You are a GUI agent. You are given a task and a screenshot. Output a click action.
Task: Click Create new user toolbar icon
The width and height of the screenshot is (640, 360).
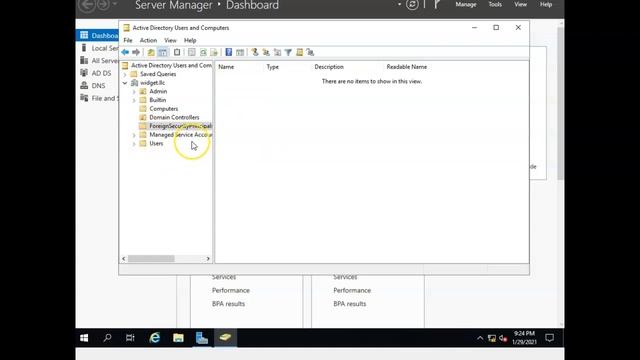coord(255,52)
